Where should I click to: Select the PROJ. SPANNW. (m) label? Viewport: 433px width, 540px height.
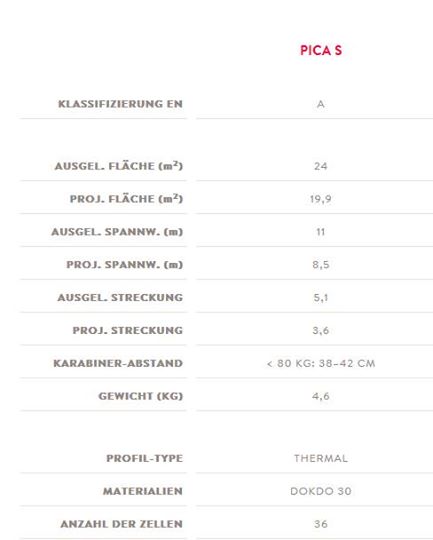[x=124, y=264]
